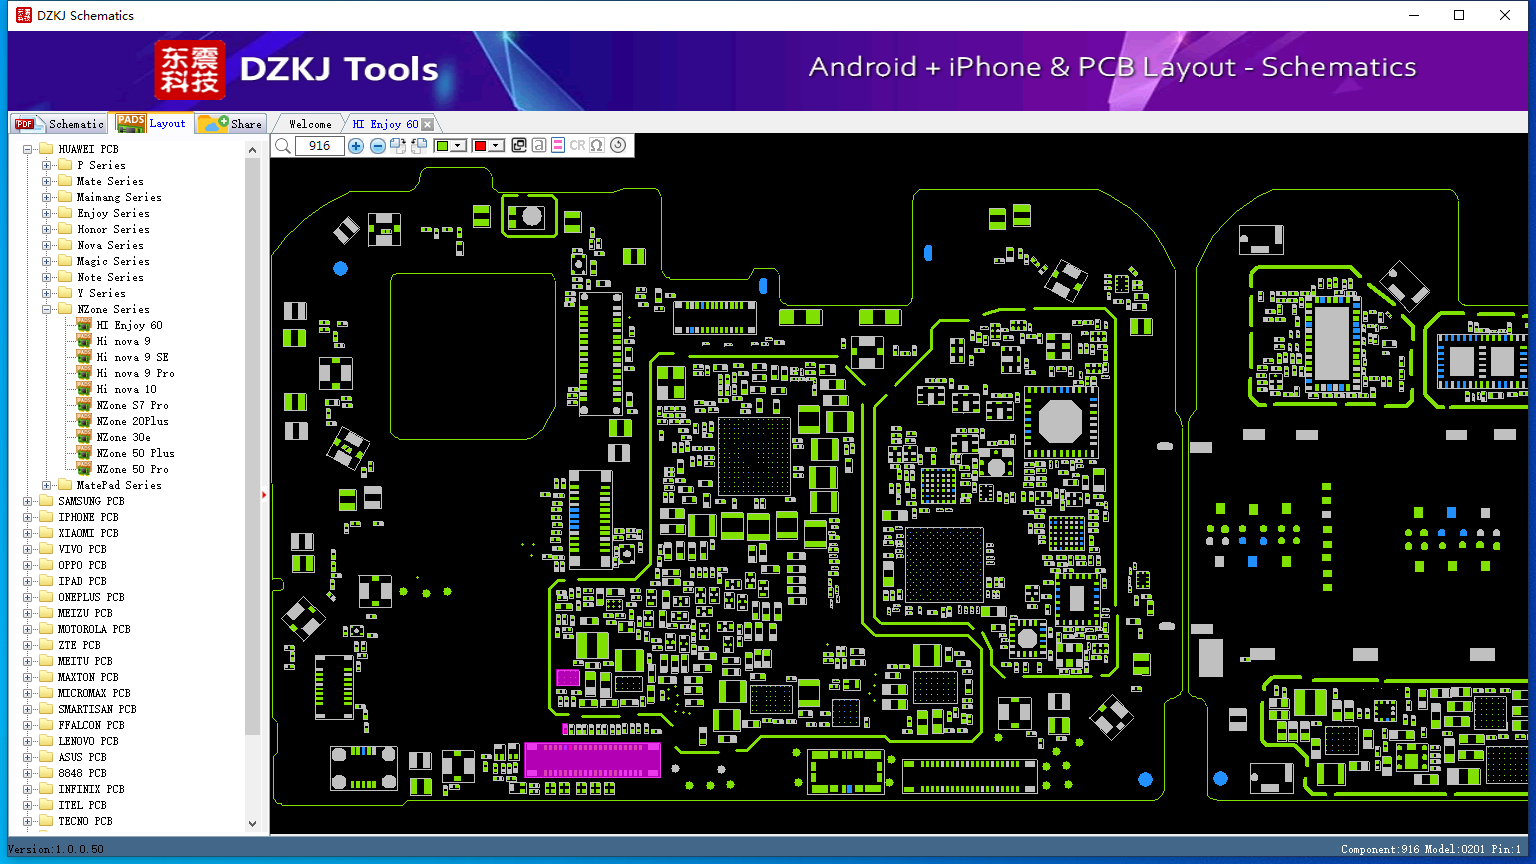This screenshot has height=864, width=1536.
Task: Select the INFINIX PCB folder
Action: tap(91, 789)
